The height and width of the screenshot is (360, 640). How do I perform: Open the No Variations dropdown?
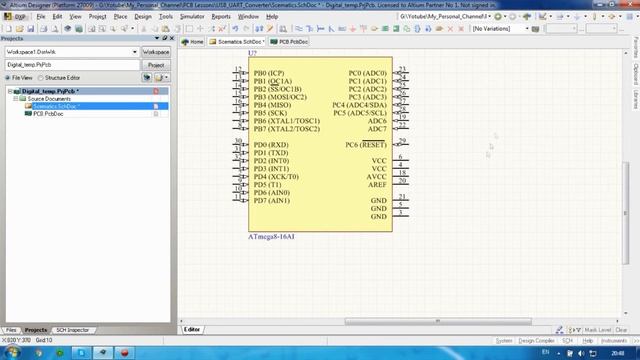[527, 29]
